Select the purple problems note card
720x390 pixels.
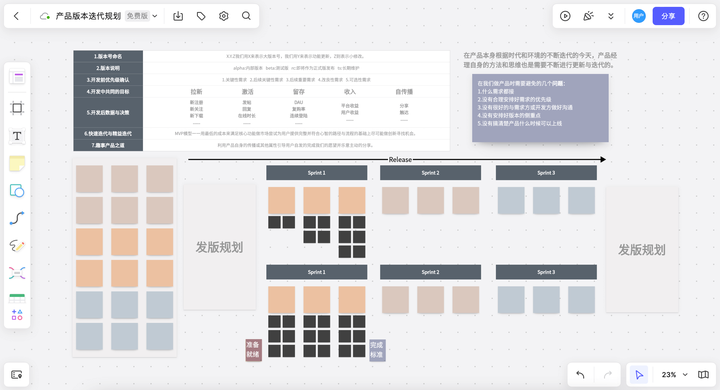pos(540,108)
